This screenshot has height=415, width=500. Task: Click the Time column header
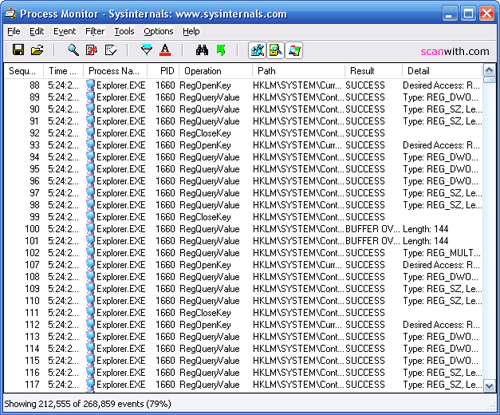coord(63,71)
